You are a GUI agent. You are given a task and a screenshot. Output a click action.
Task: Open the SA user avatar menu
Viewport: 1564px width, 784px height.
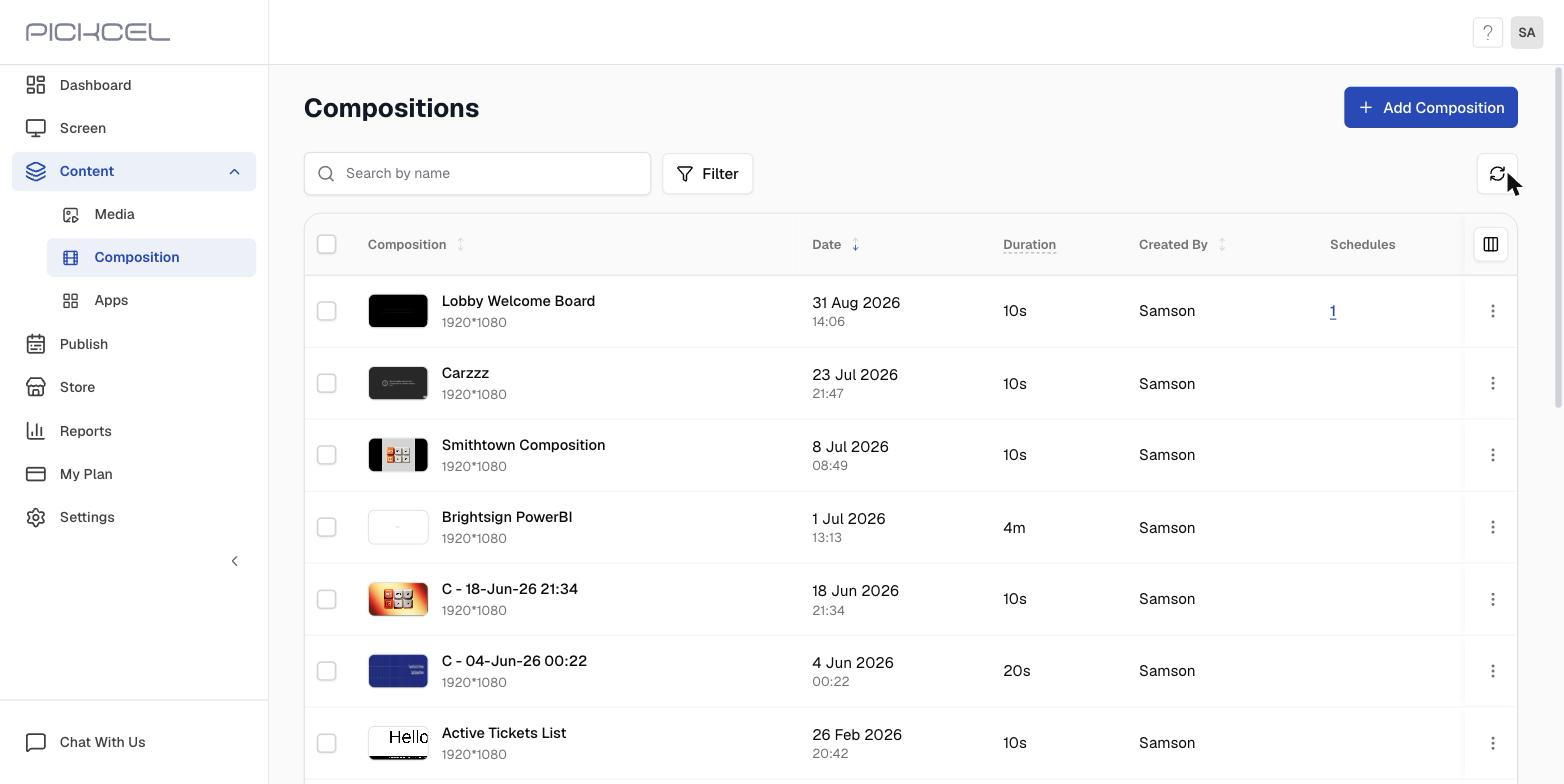pos(1526,33)
